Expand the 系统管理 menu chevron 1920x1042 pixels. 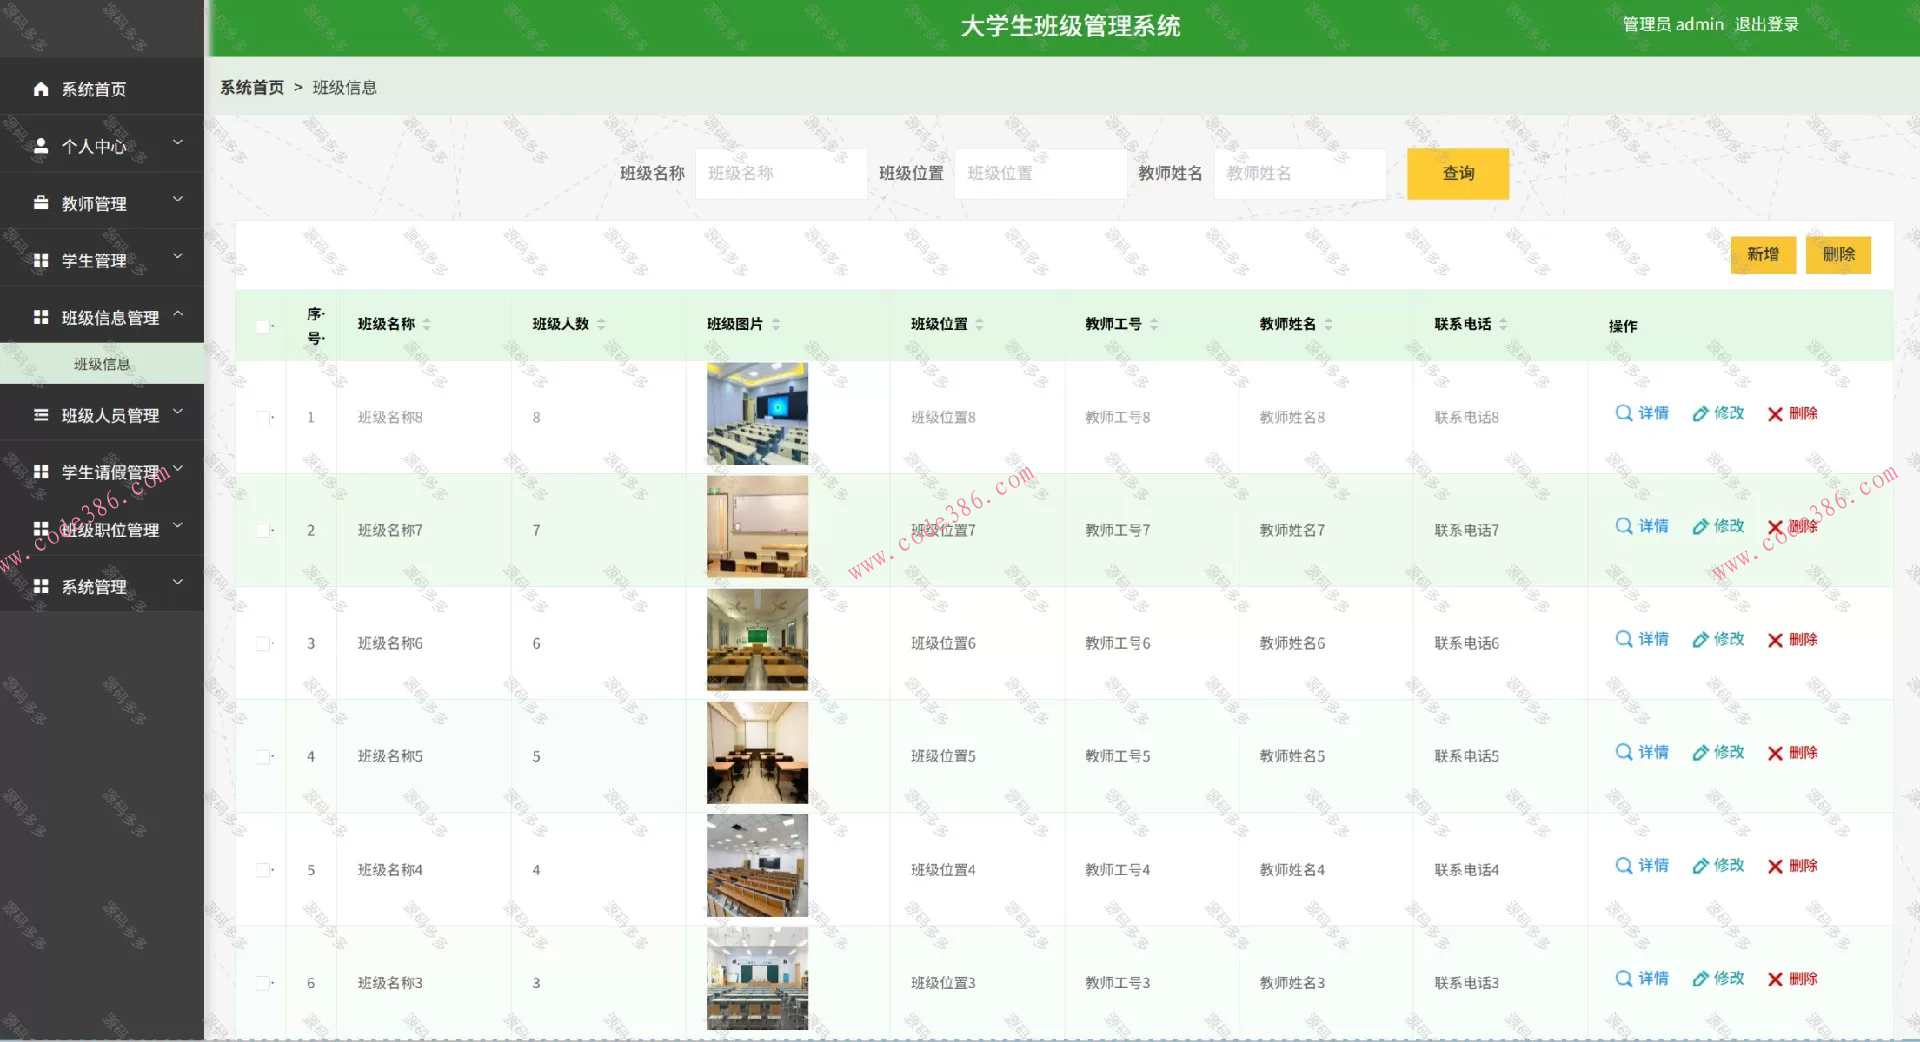(x=179, y=582)
